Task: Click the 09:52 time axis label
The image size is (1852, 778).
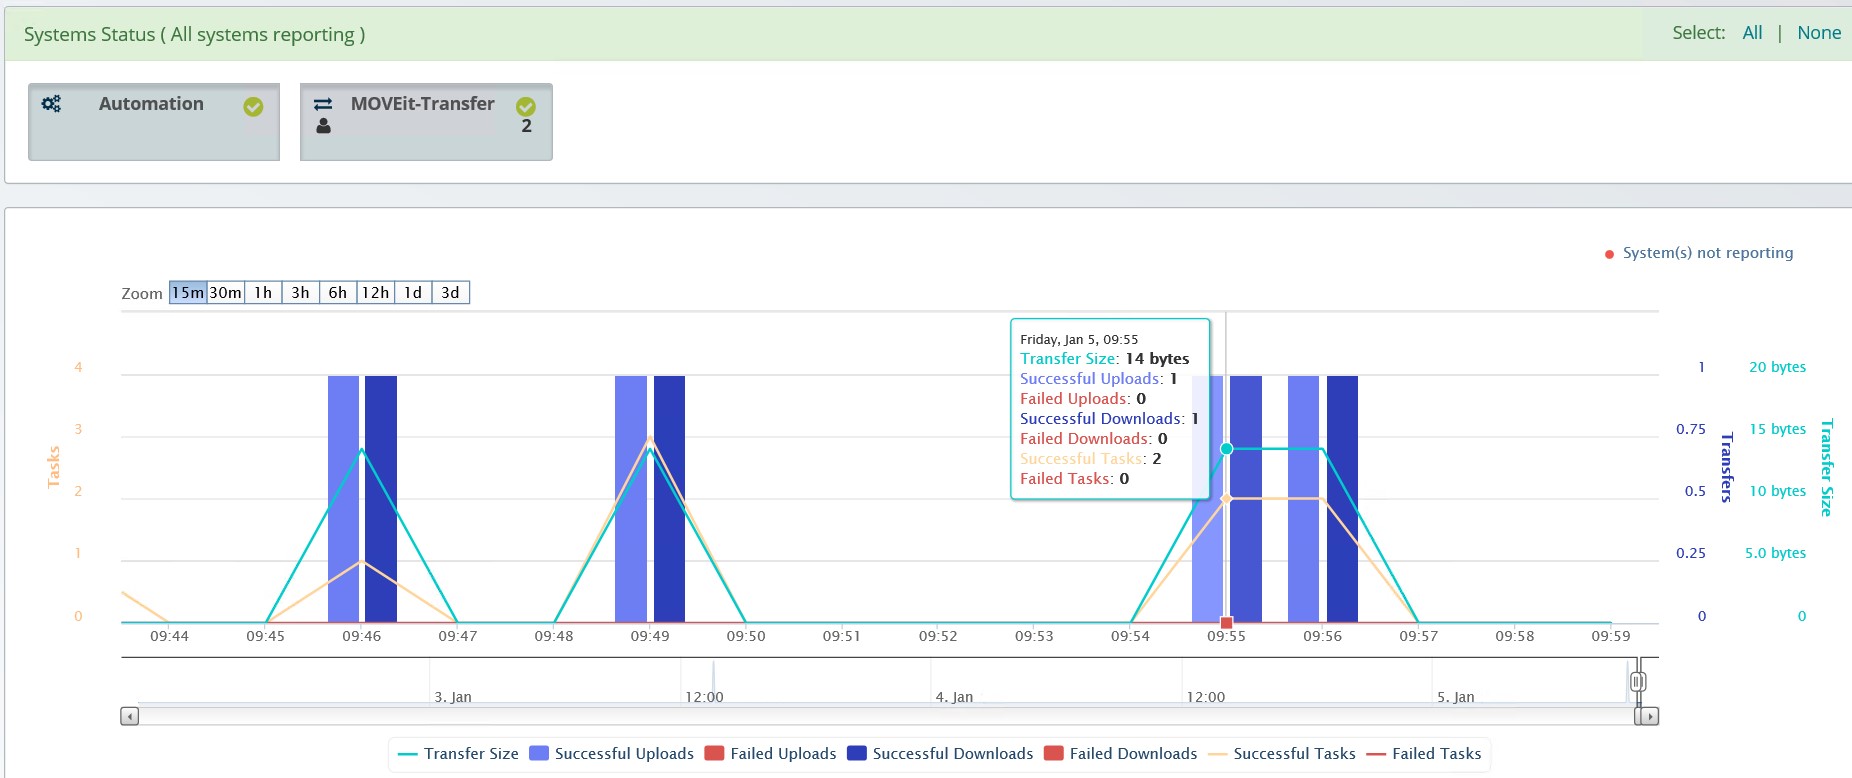Action: coord(938,636)
